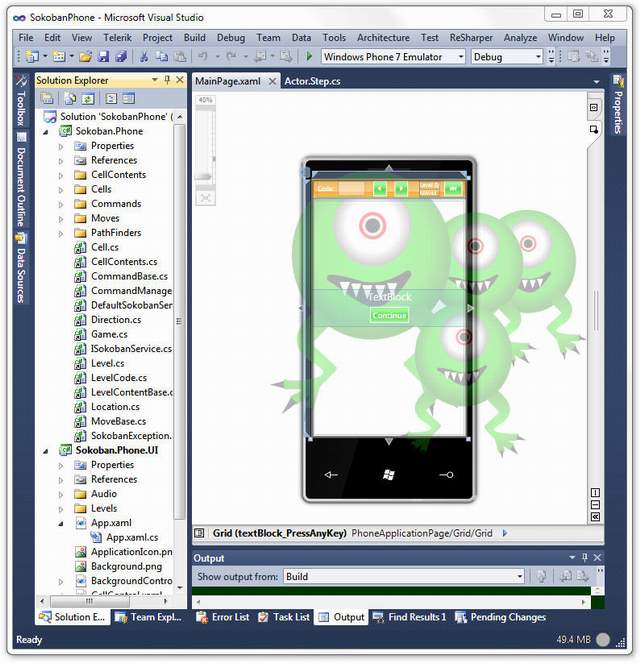Click the New Project toolbar icon
640x664 pixels.
pyautogui.click(x=32, y=56)
